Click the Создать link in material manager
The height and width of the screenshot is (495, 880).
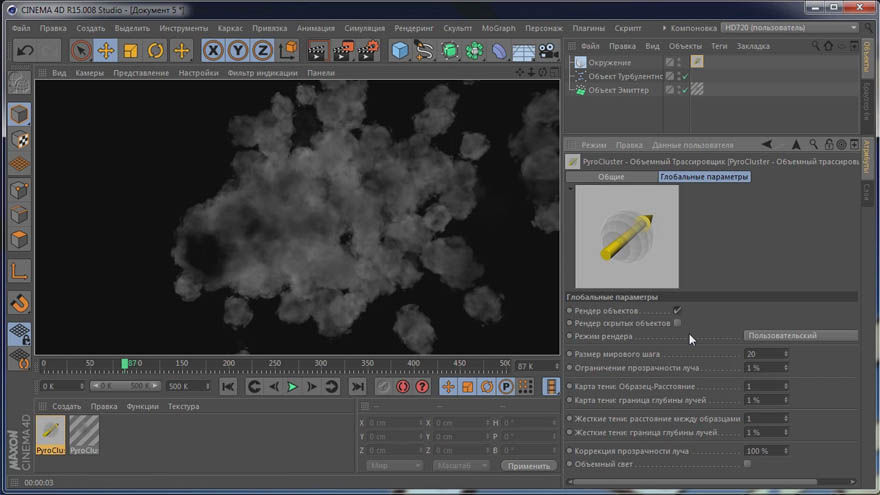pyautogui.click(x=66, y=406)
